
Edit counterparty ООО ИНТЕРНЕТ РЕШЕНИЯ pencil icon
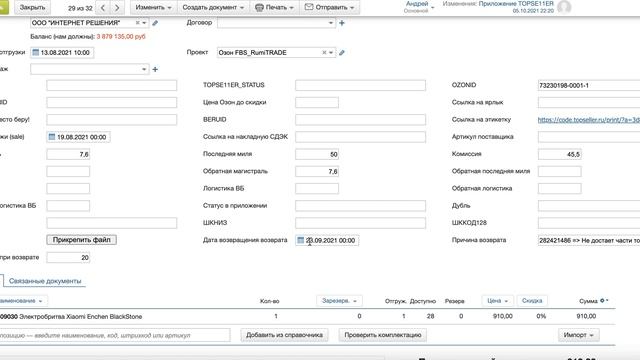tap(155, 23)
